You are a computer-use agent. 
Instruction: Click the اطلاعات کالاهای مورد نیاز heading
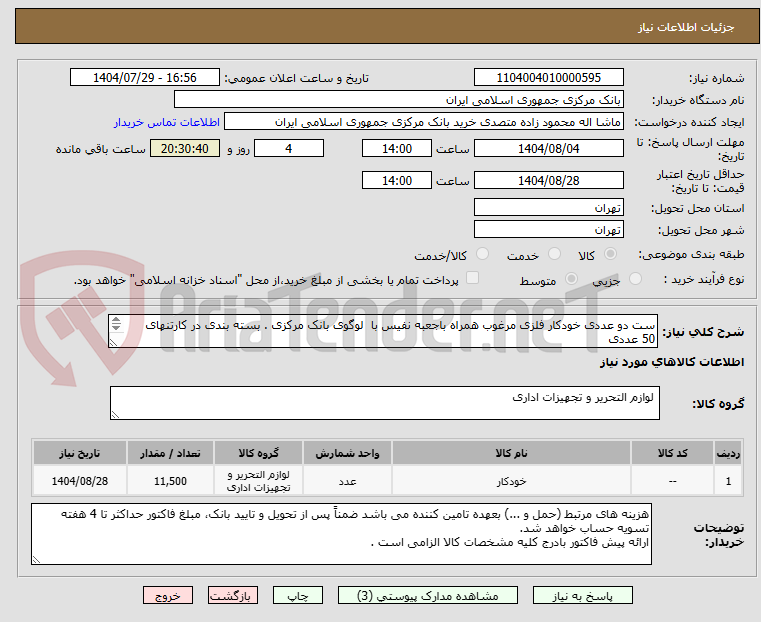[x=672, y=362]
